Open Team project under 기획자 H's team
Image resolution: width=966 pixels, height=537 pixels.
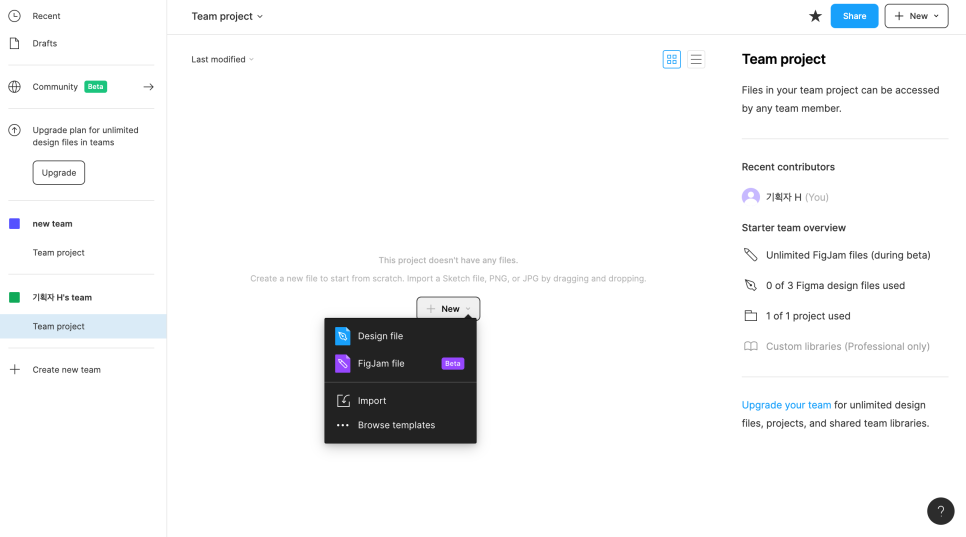[x=83, y=326]
